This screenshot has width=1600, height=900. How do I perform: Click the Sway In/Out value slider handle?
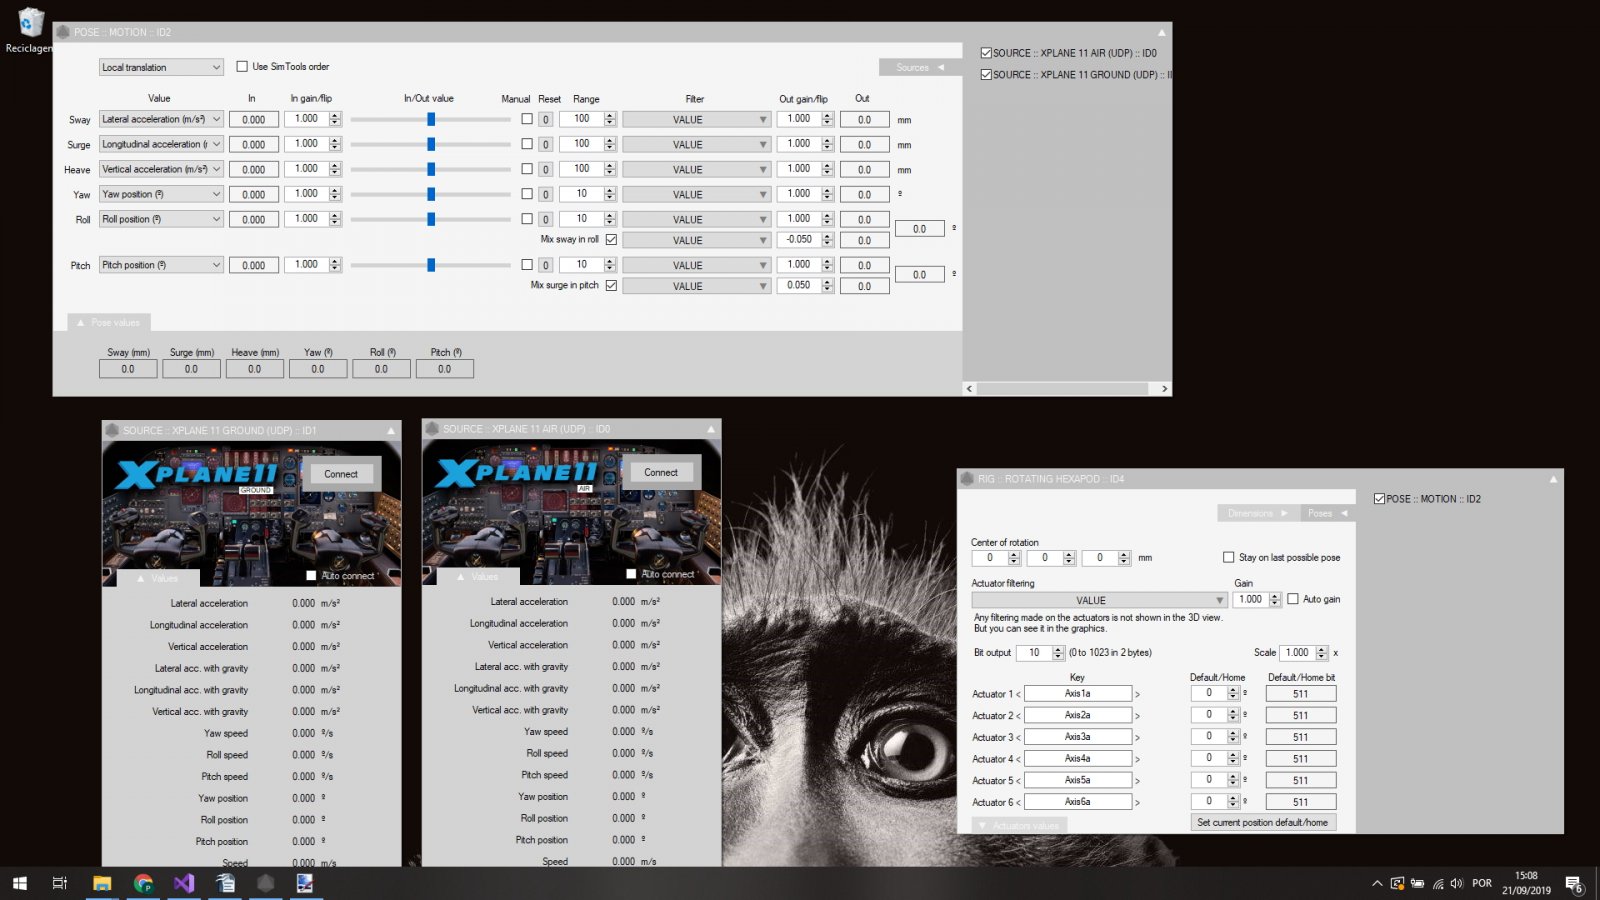pos(431,119)
